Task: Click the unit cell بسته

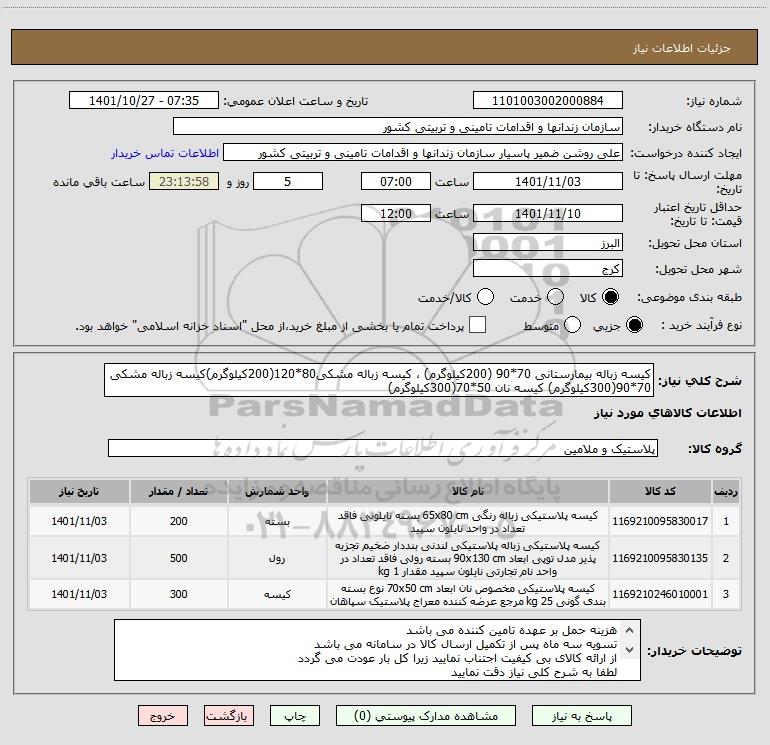Action: pos(277,521)
